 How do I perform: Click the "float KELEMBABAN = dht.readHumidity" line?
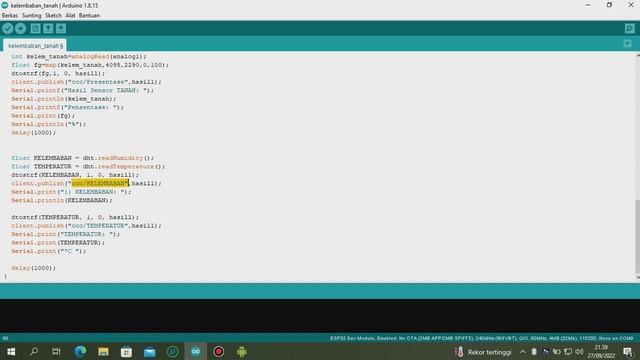pyautogui.click(x=82, y=158)
